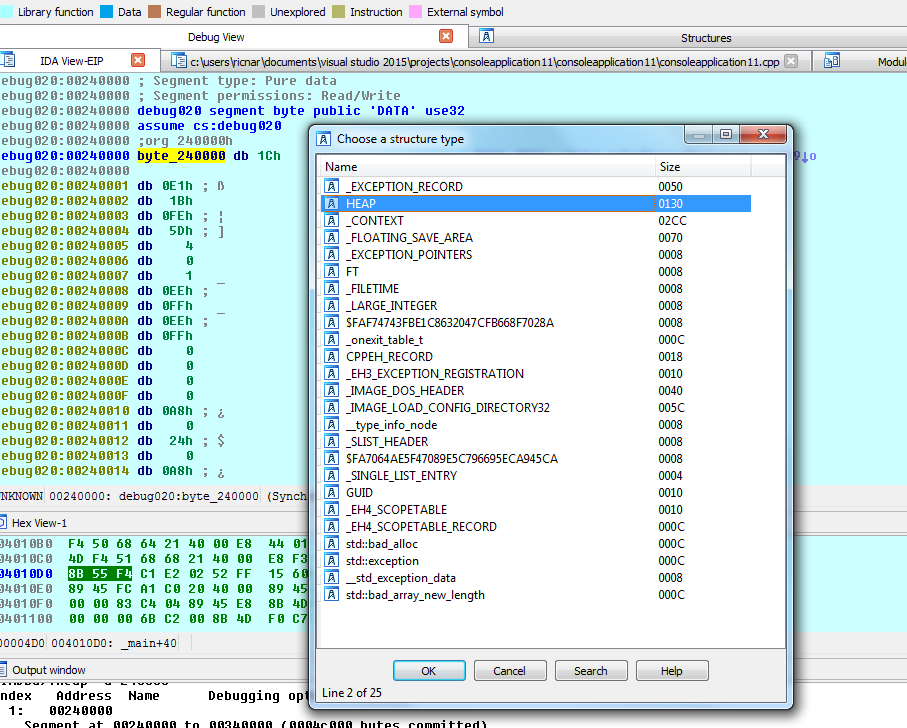Click the icon beside GUID structure entry
The image size is (907, 728).
pyautogui.click(x=332, y=493)
